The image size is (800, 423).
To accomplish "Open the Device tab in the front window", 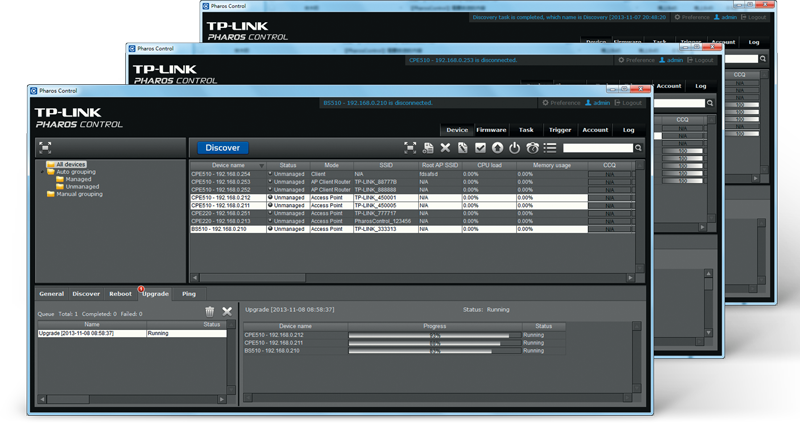I will [x=457, y=130].
